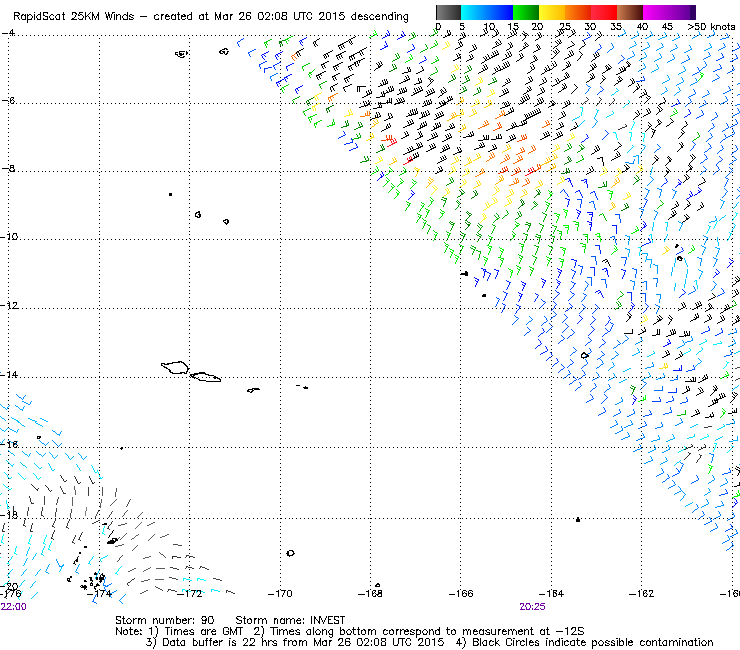Click the ">50 knots" legend label

click(x=711, y=27)
